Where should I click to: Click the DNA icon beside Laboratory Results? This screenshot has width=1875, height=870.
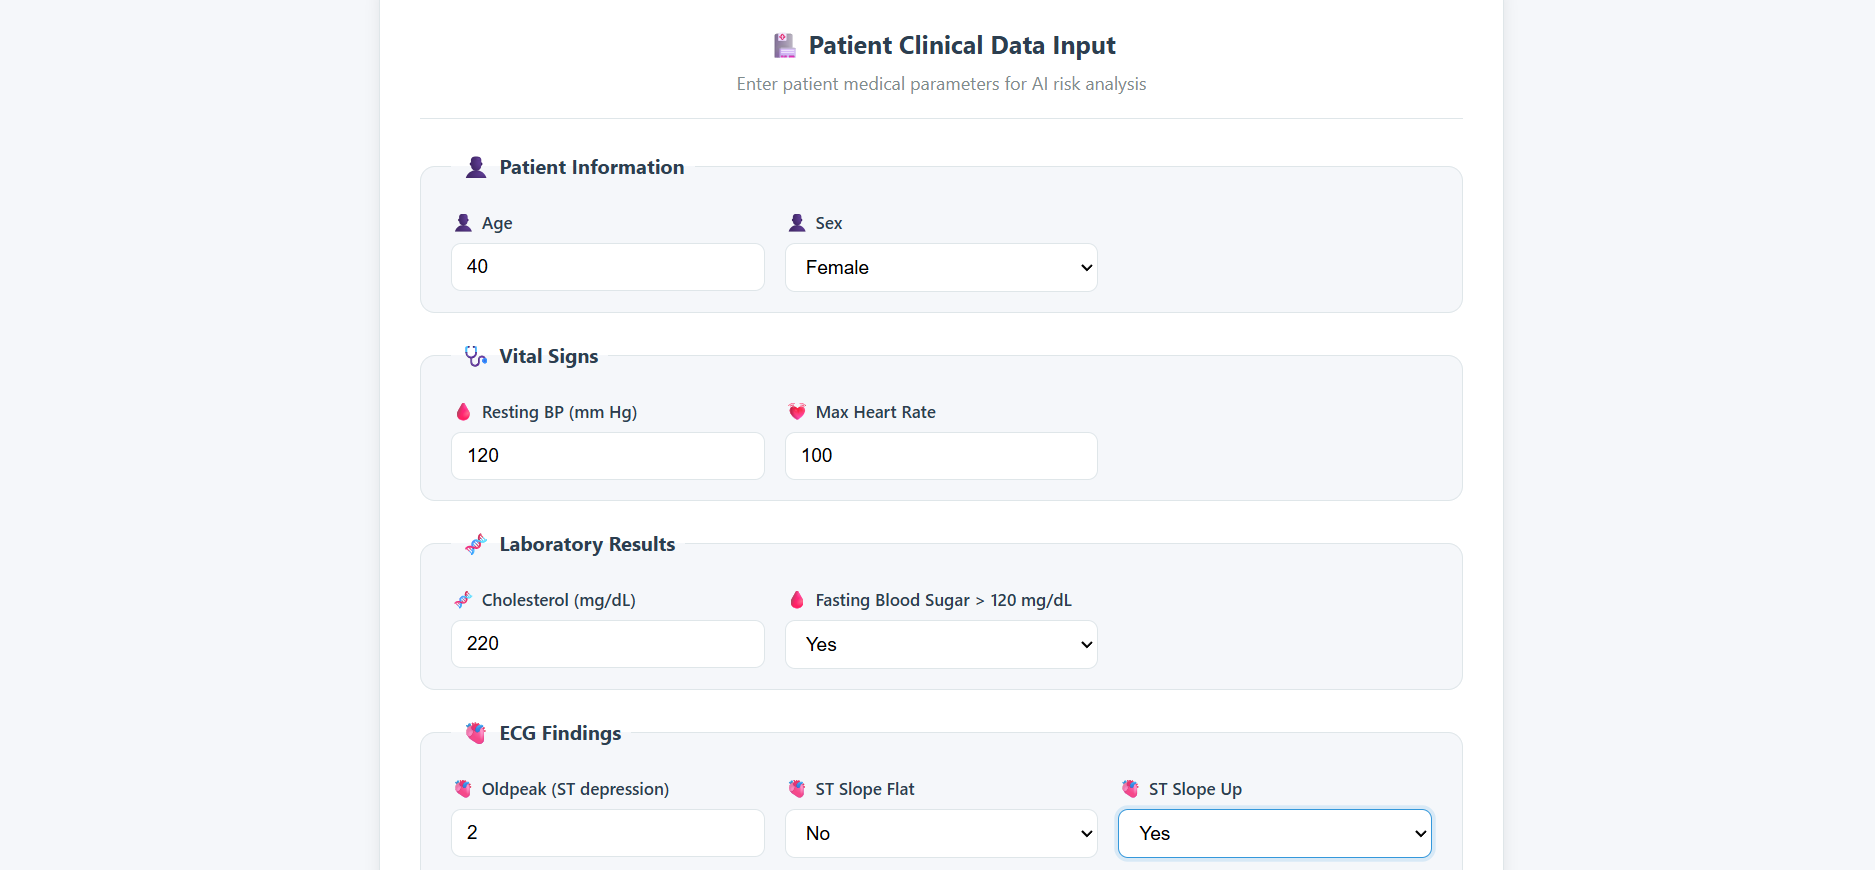tap(476, 544)
